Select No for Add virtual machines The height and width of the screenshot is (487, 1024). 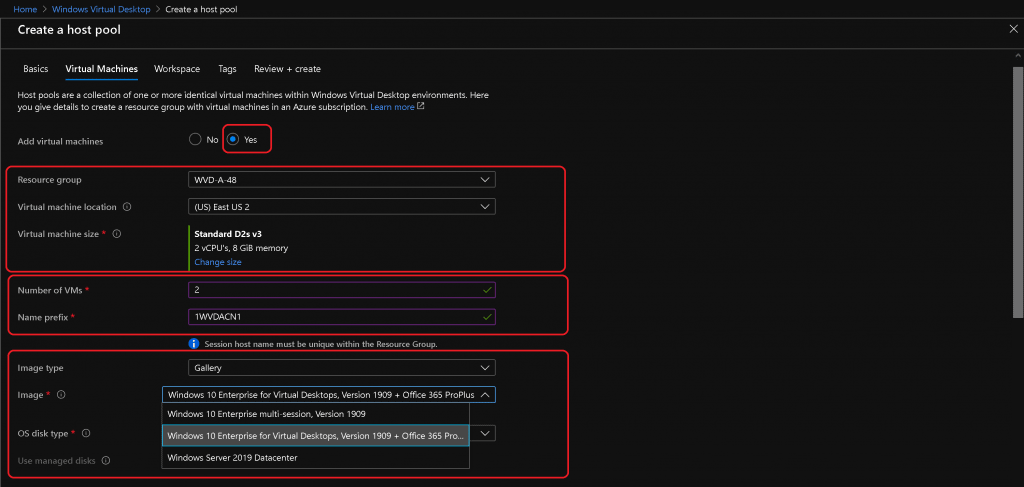(x=195, y=139)
